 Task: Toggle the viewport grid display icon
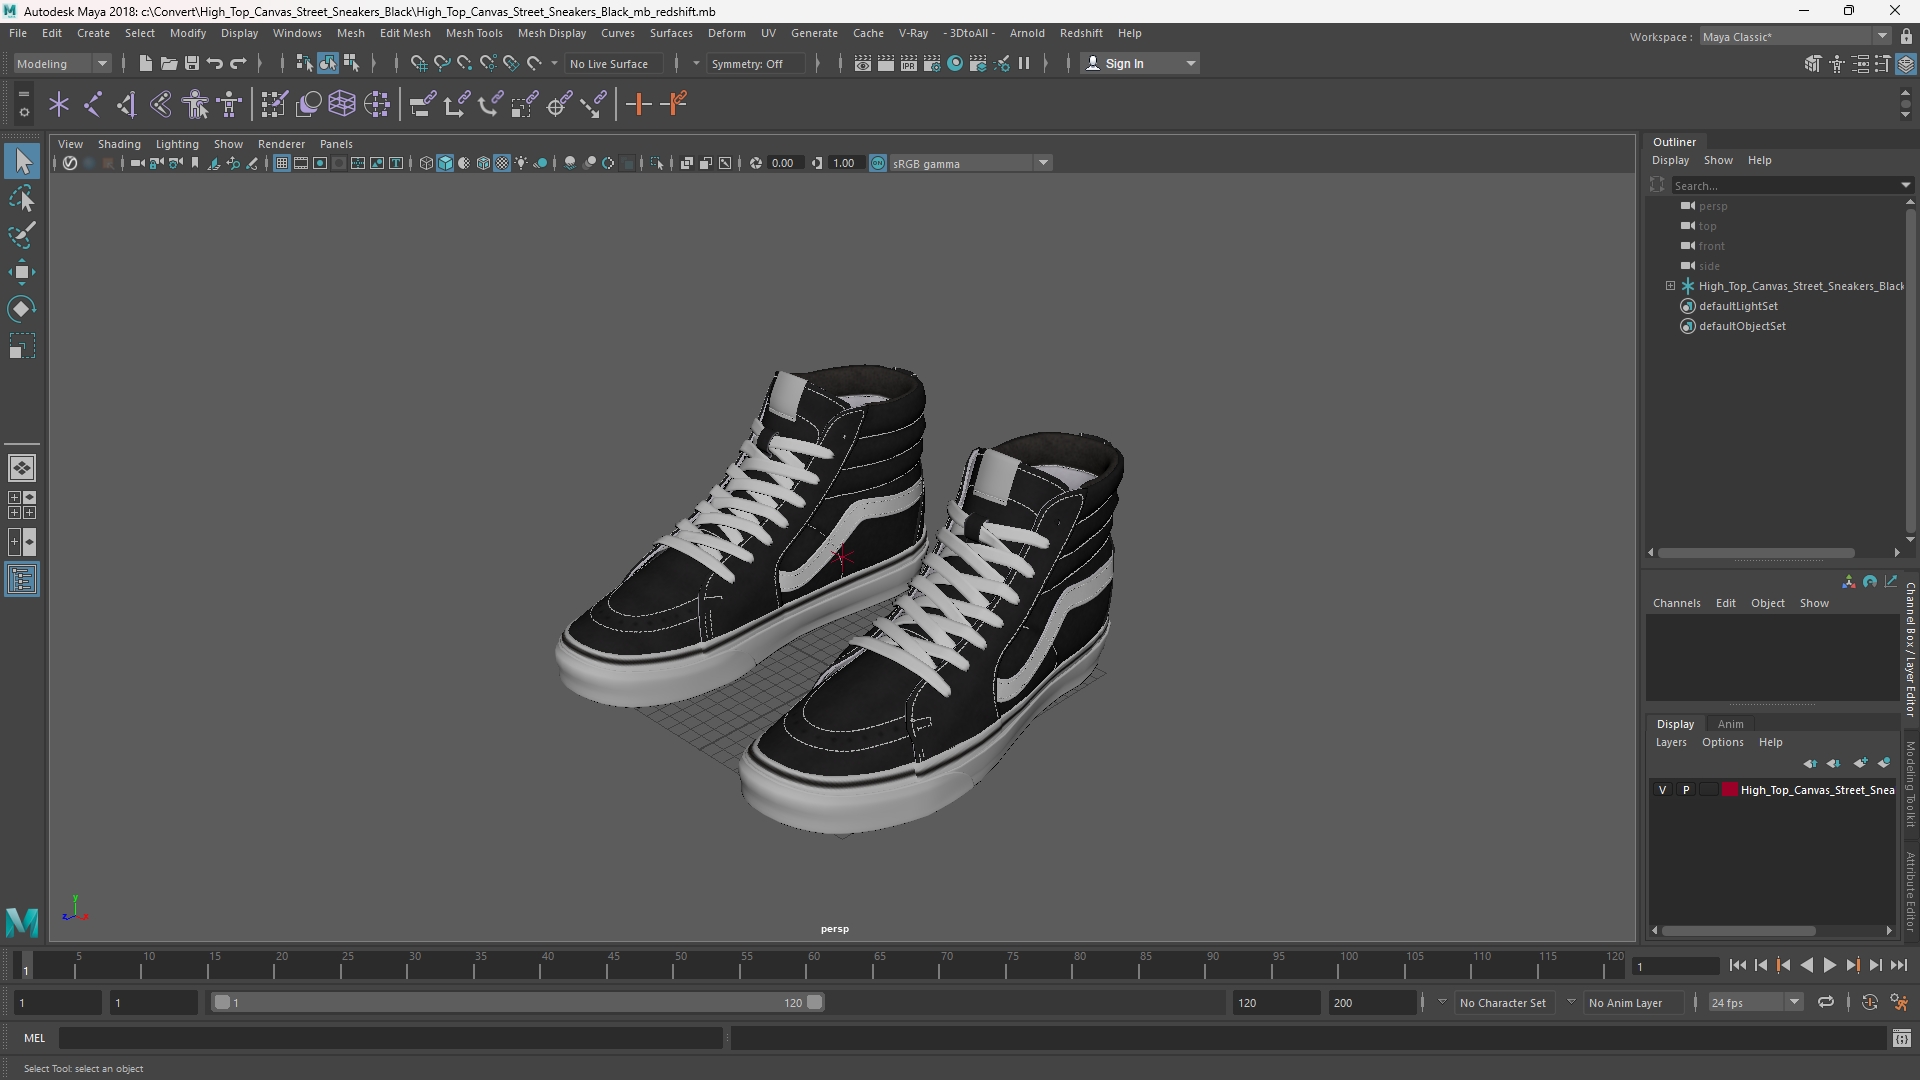(282, 163)
